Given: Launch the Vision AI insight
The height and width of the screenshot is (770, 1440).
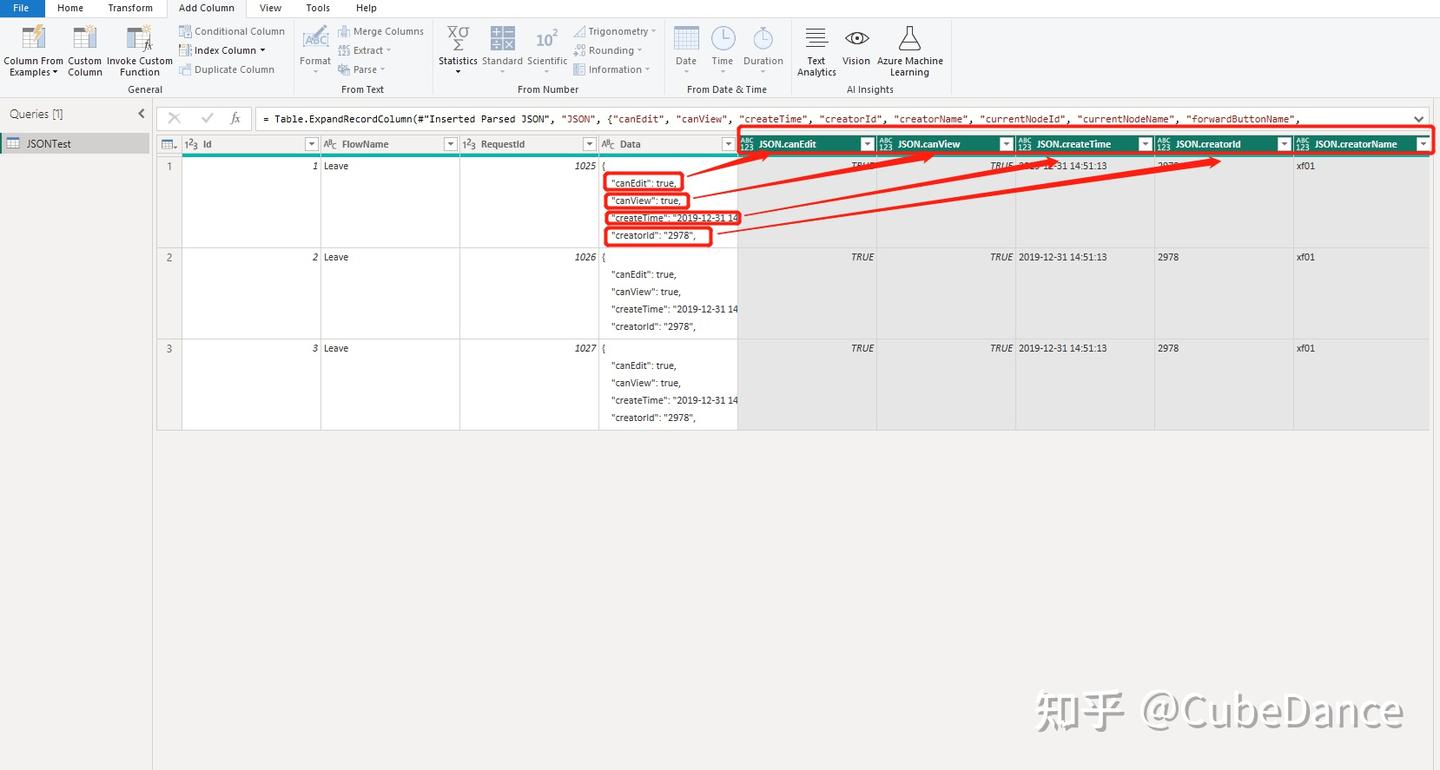Looking at the screenshot, I should [856, 38].
